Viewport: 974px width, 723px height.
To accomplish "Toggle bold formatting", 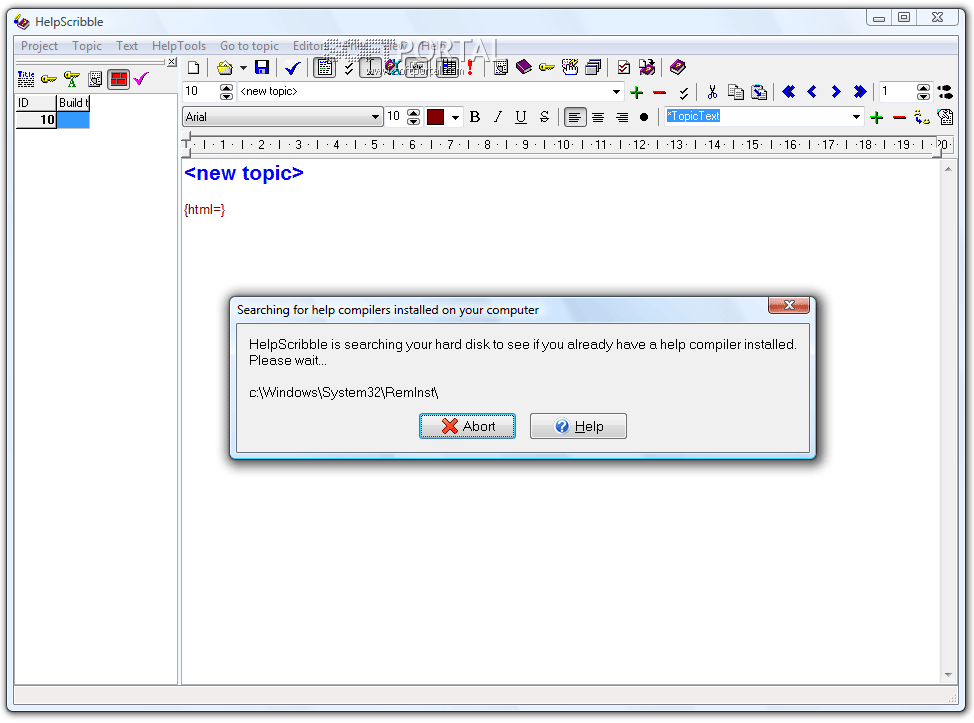I will 475,117.
